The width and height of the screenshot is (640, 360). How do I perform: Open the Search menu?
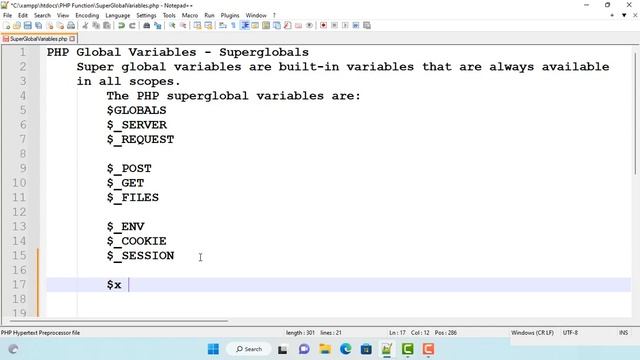pos(42,15)
